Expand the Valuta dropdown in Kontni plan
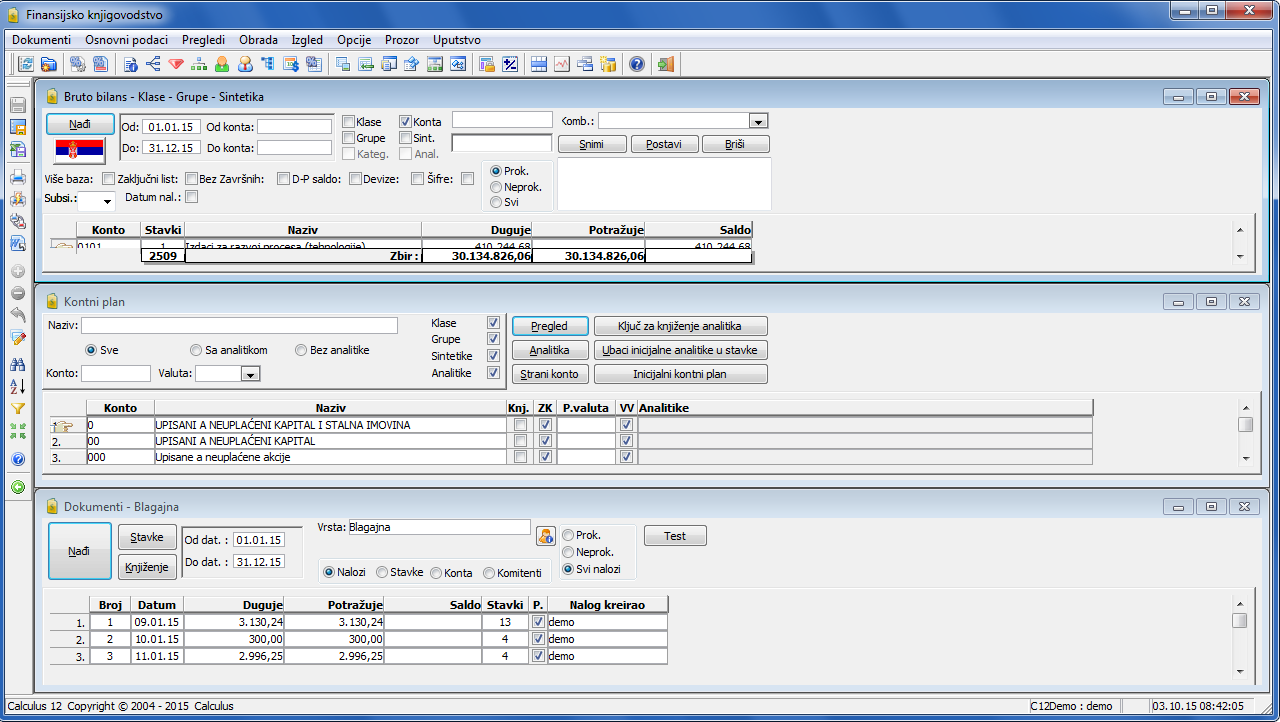The height and width of the screenshot is (722, 1280). (250, 374)
